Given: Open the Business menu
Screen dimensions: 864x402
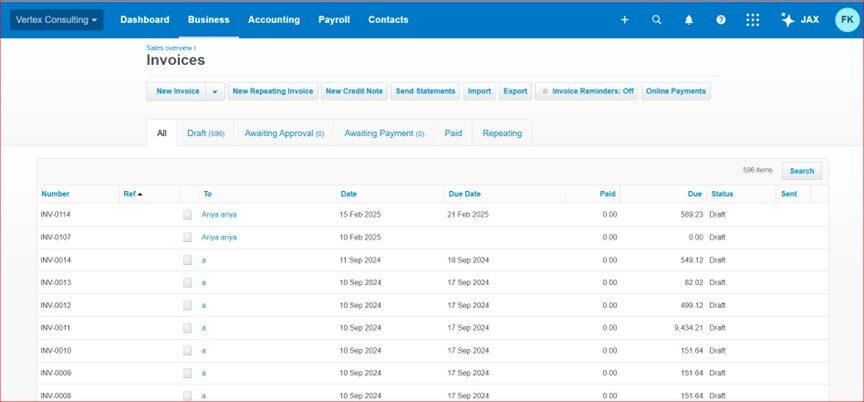Looking at the screenshot, I should pyautogui.click(x=208, y=20).
